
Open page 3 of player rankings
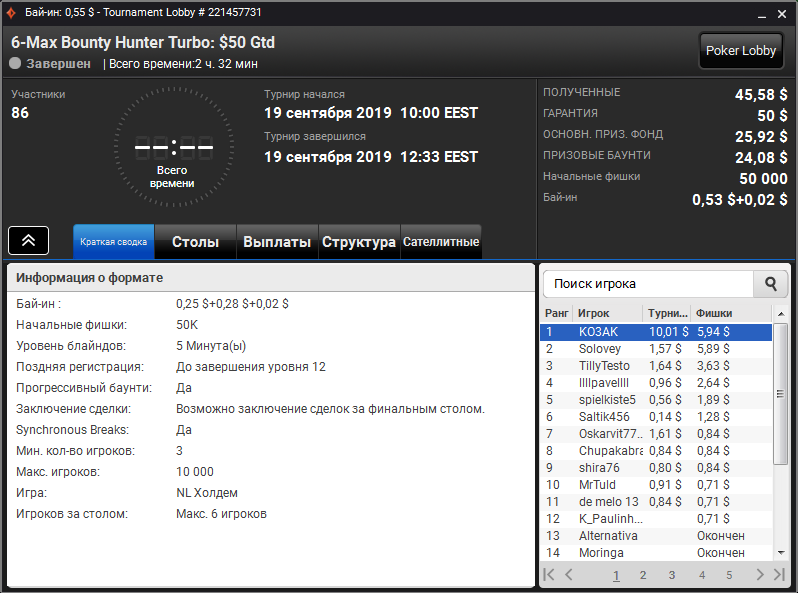point(672,575)
